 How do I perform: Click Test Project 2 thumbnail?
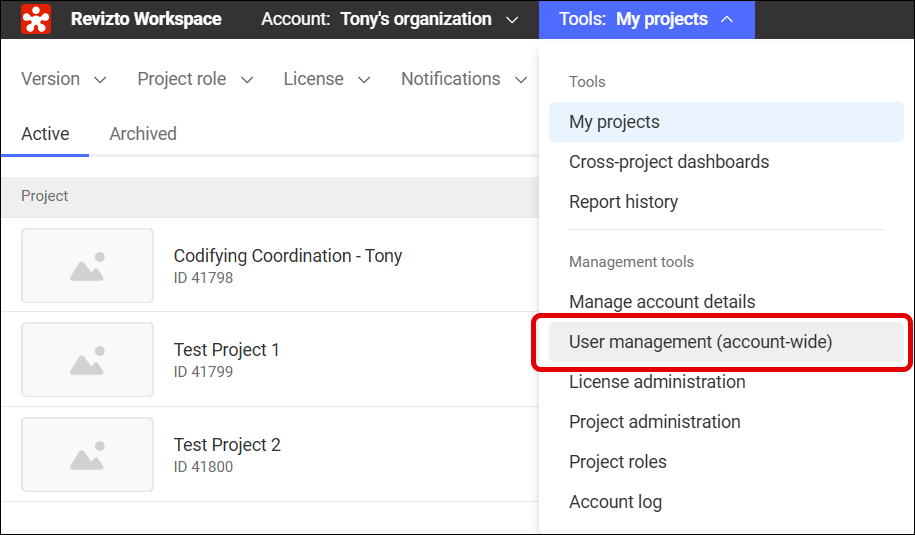[88, 454]
